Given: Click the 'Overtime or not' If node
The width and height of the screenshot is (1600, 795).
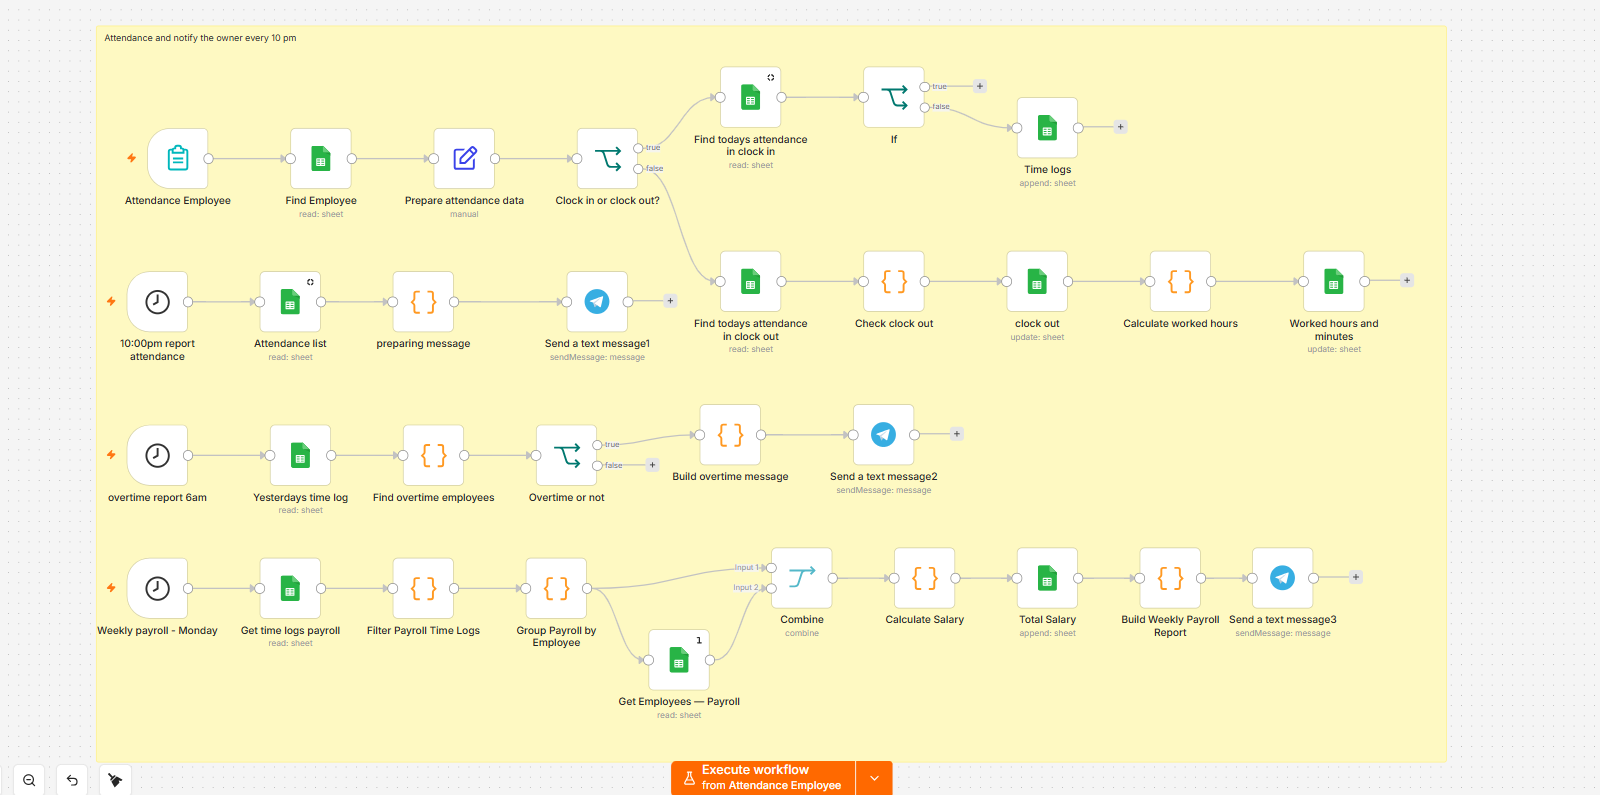Looking at the screenshot, I should (x=566, y=455).
